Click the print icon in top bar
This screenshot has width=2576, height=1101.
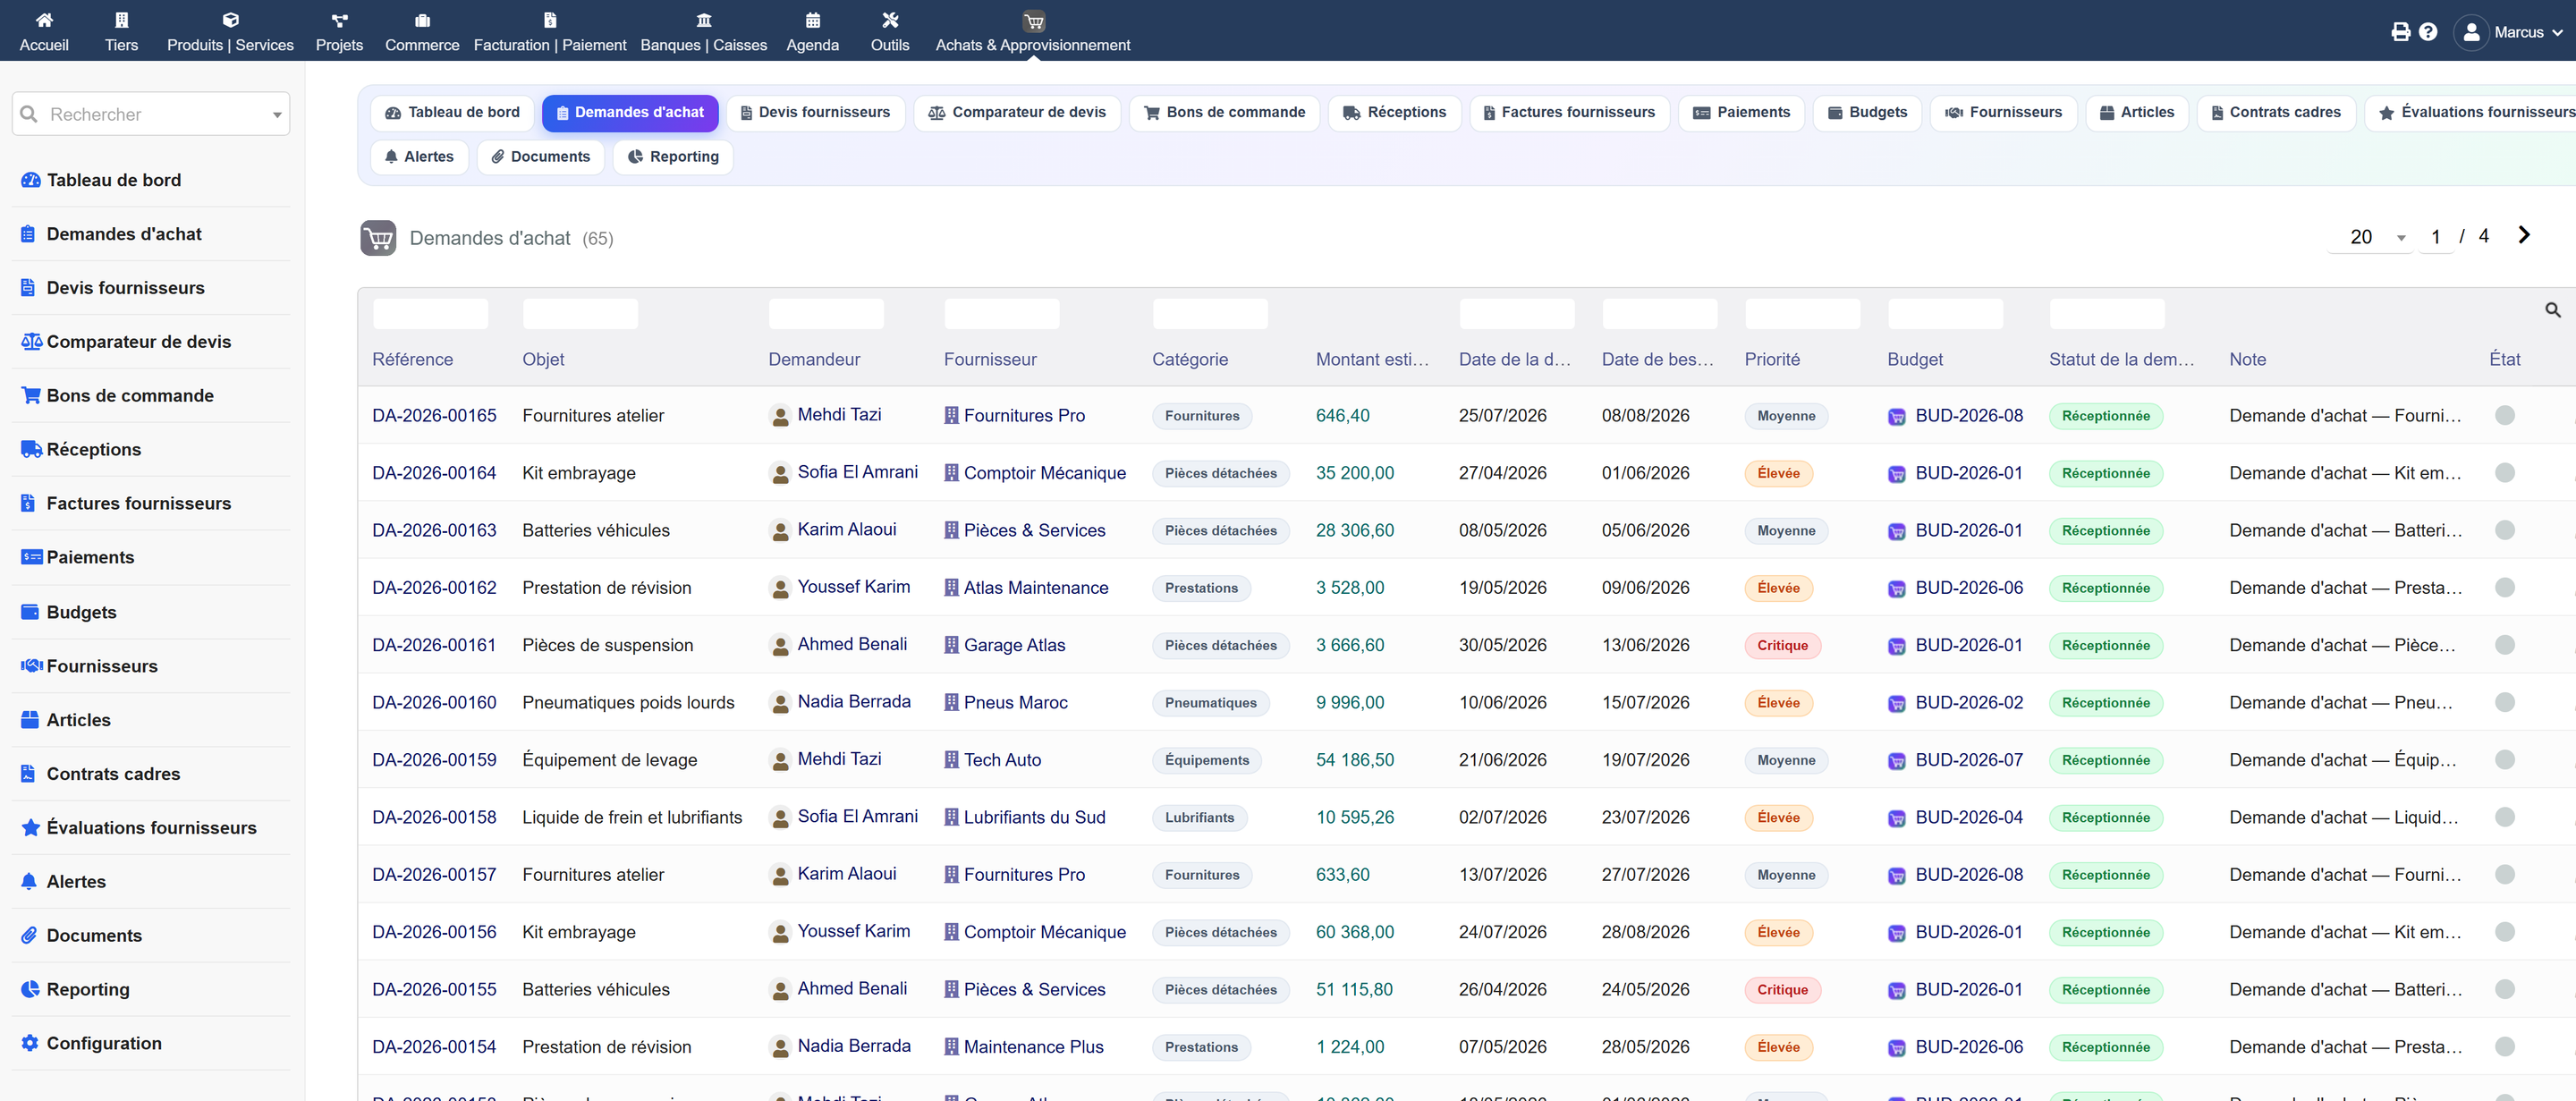2400,32
